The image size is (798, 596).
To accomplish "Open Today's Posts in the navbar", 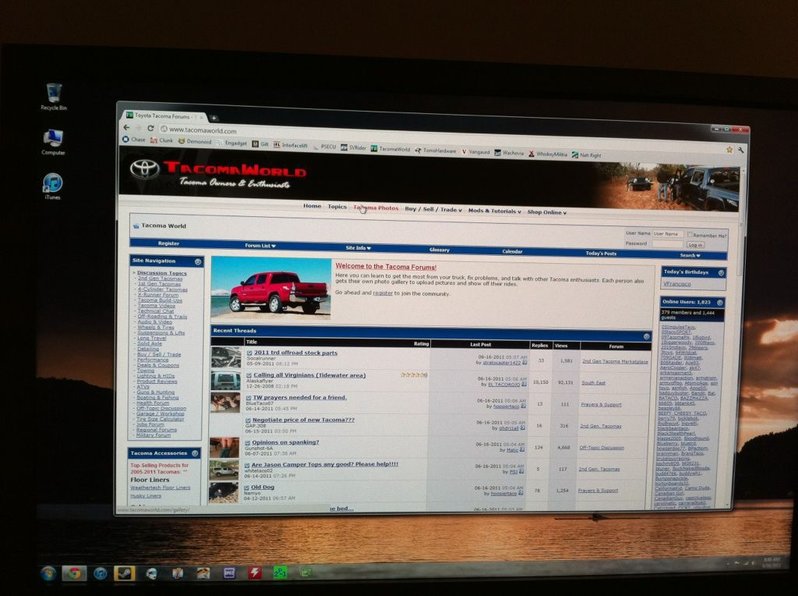I will coord(601,253).
